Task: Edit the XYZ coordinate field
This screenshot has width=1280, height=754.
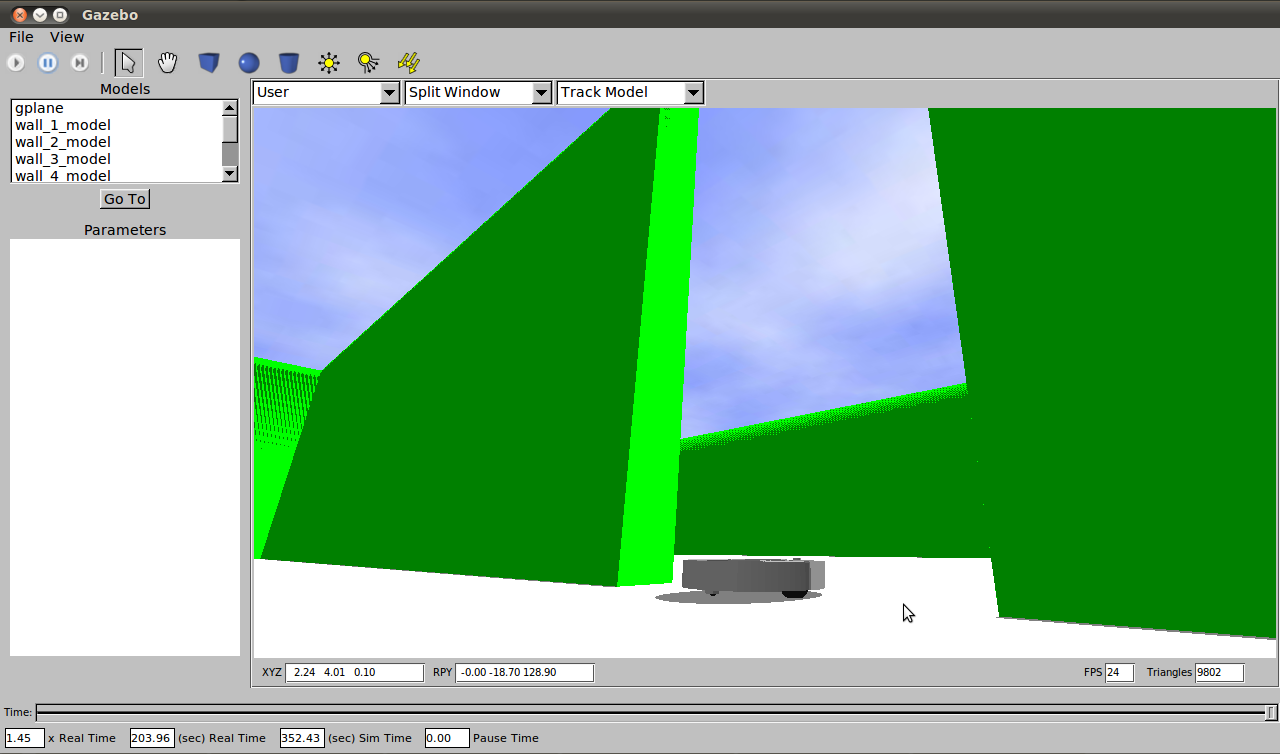Action: (x=353, y=672)
